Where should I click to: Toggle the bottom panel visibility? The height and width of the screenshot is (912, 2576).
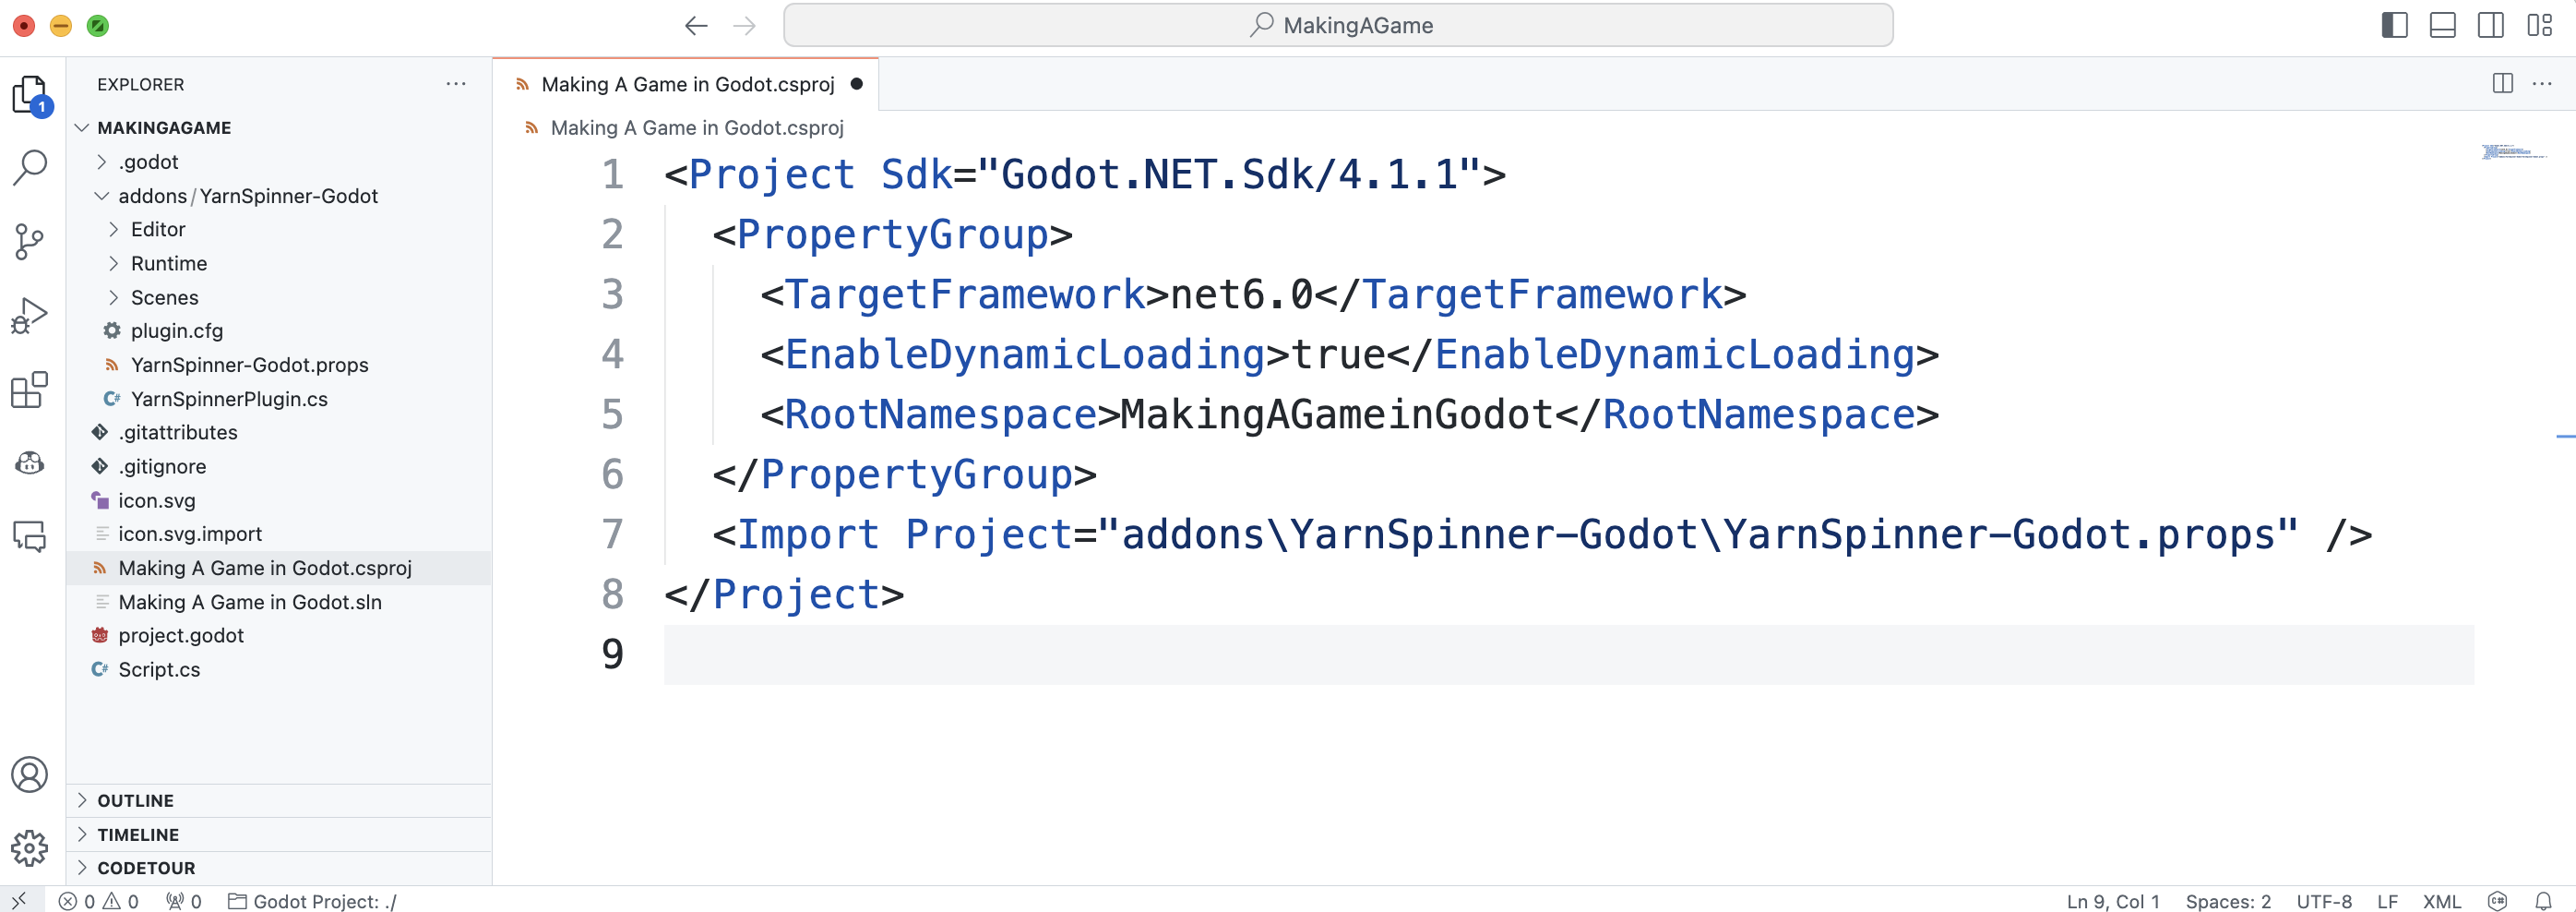[2442, 25]
